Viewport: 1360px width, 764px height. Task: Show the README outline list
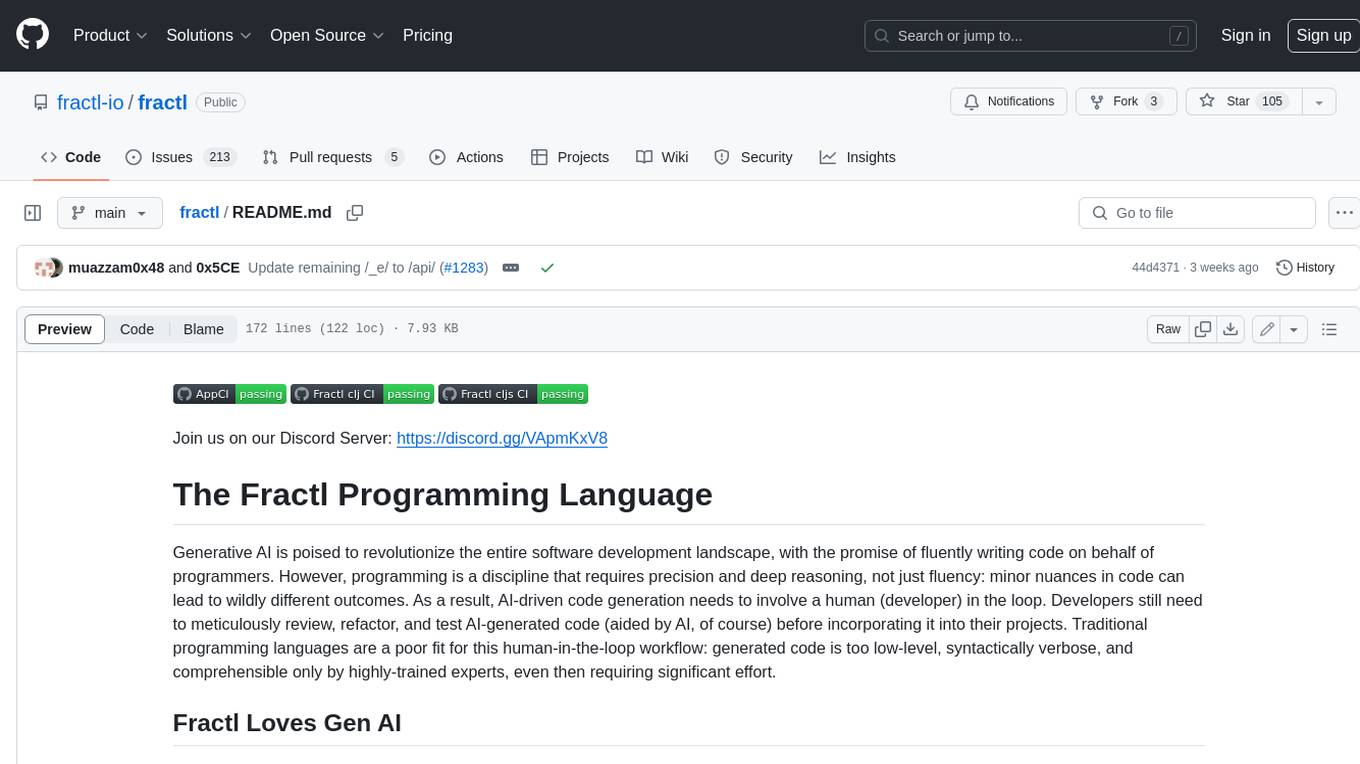pyautogui.click(x=1329, y=329)
